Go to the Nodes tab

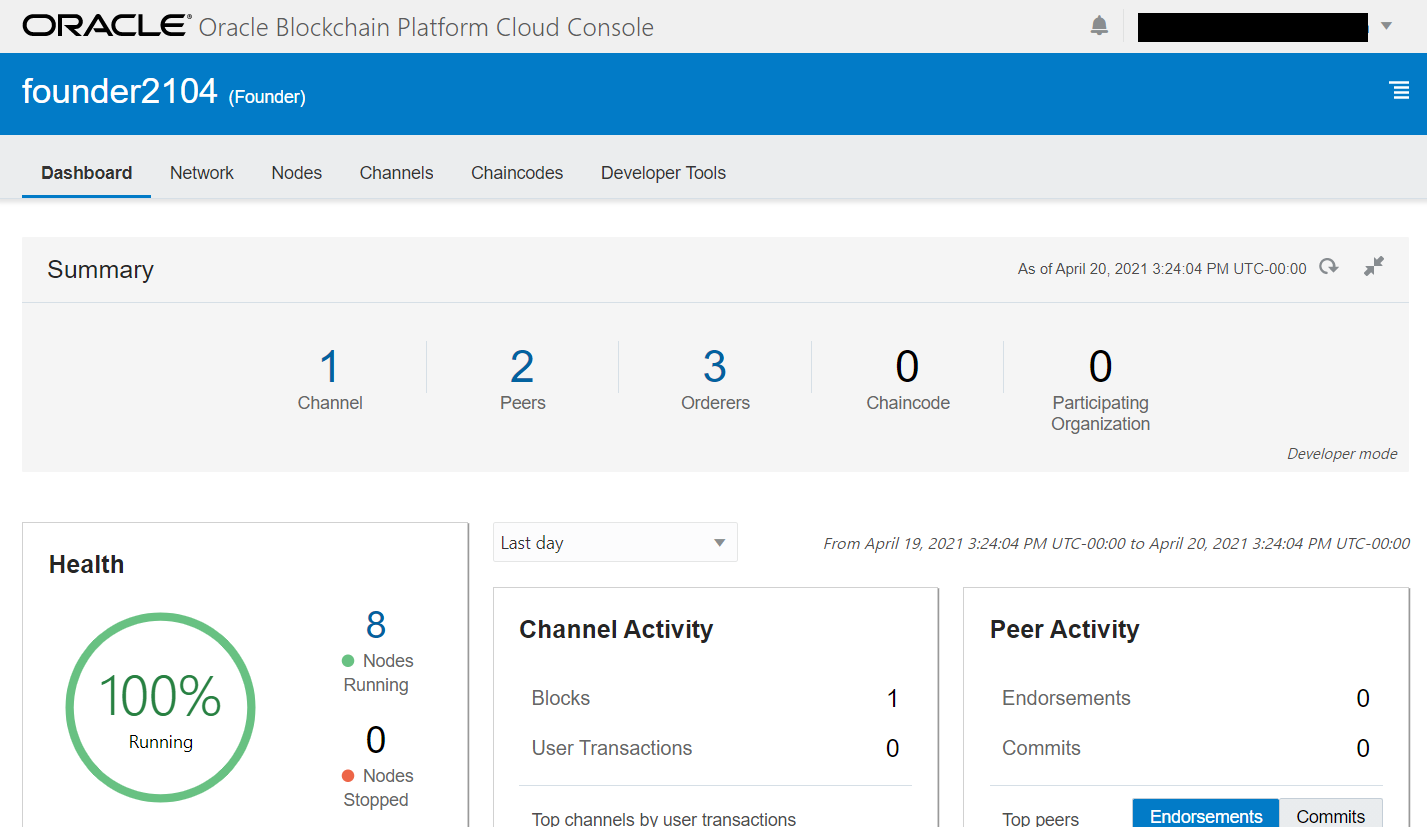pyautogui.click(x=297, y=173)
